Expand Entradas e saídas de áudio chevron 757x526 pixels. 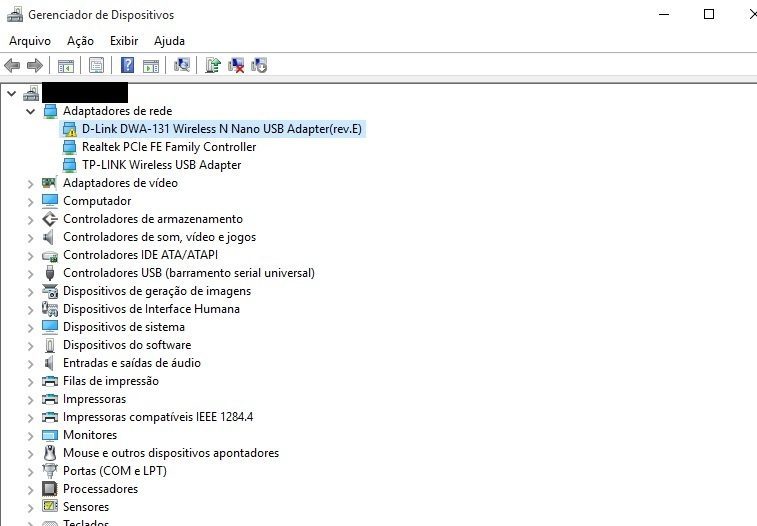(30, 364)
